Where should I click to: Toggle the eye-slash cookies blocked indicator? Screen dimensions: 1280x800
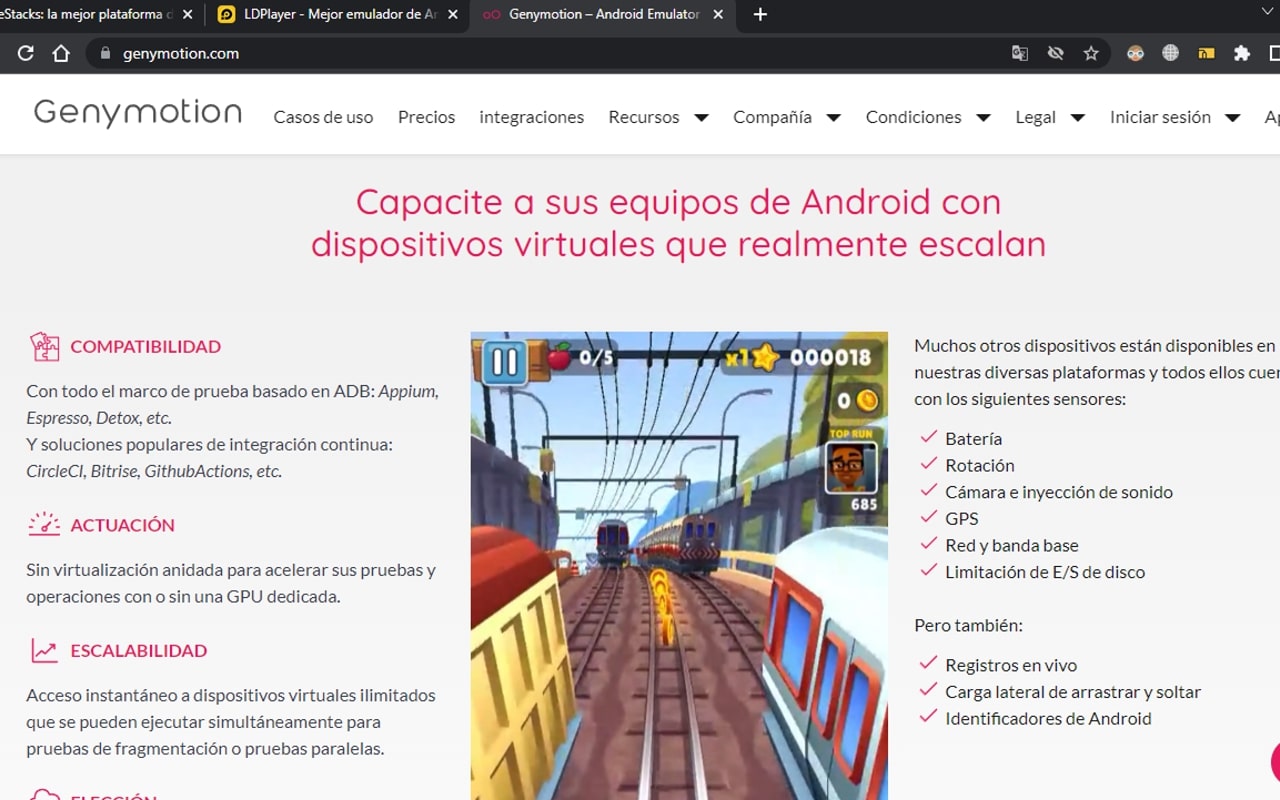pos(1056,53)
